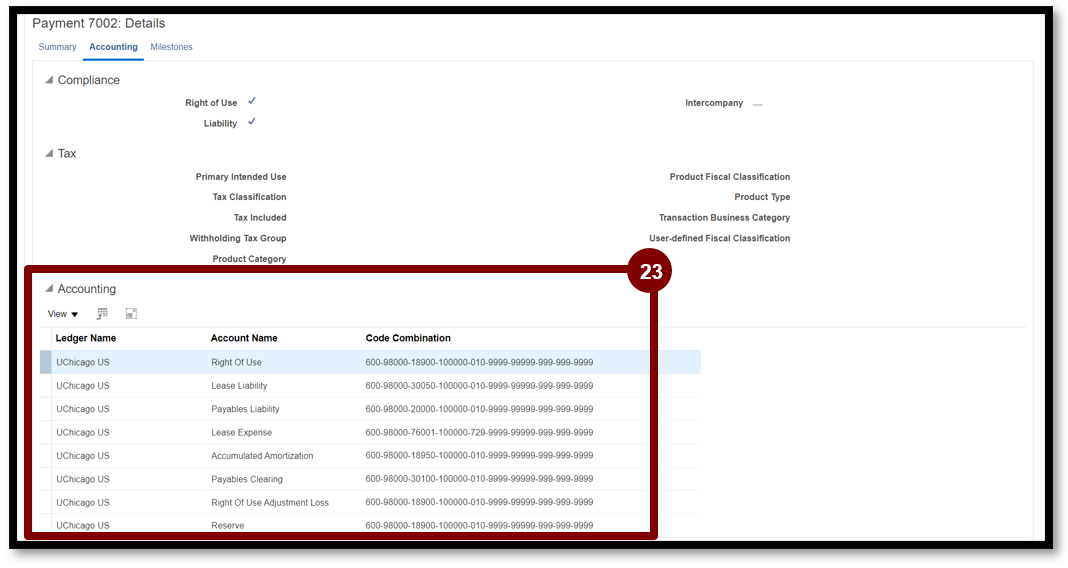Viewport: 1068px width, 568px height.
Task: Click UChicago US in the Adjustment Loss row
Action: pyautogui.click(x=82, y=503)
